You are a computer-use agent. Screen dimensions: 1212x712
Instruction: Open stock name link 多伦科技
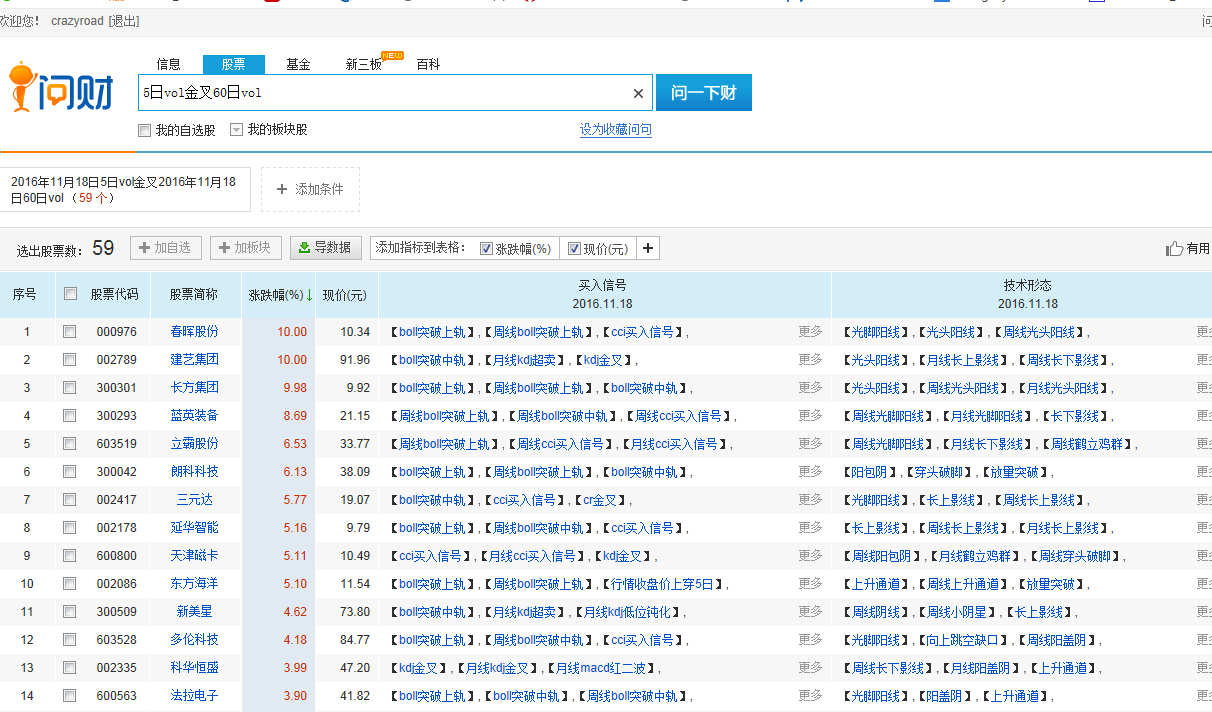(x=194, y=640)
